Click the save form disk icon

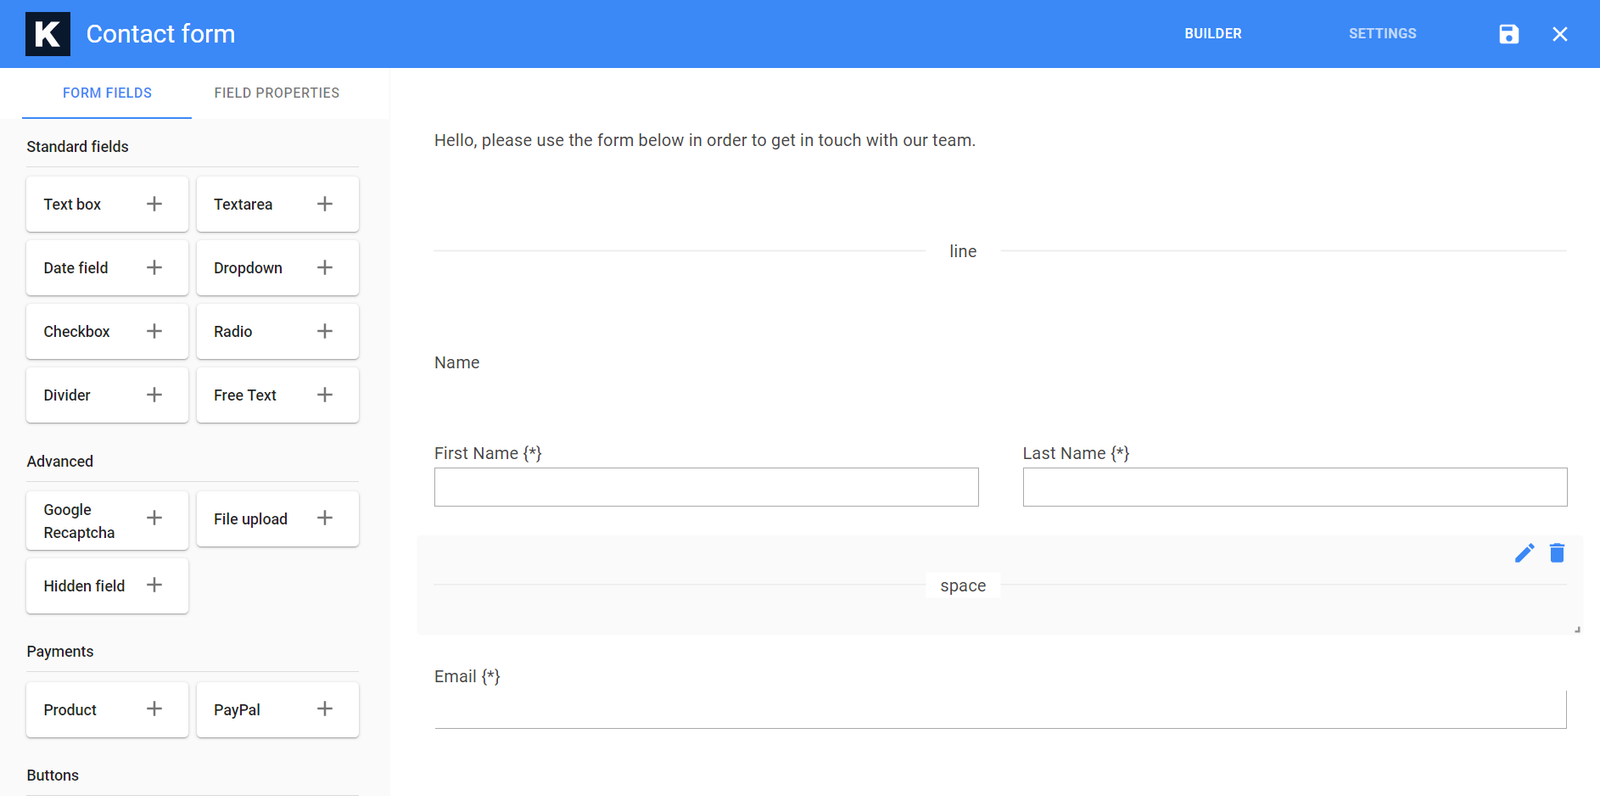point(1509,34)
